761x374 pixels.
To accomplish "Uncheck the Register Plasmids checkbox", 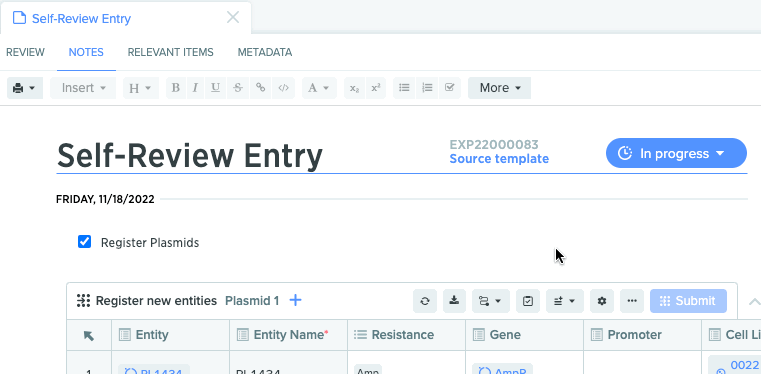I will 84,242.
